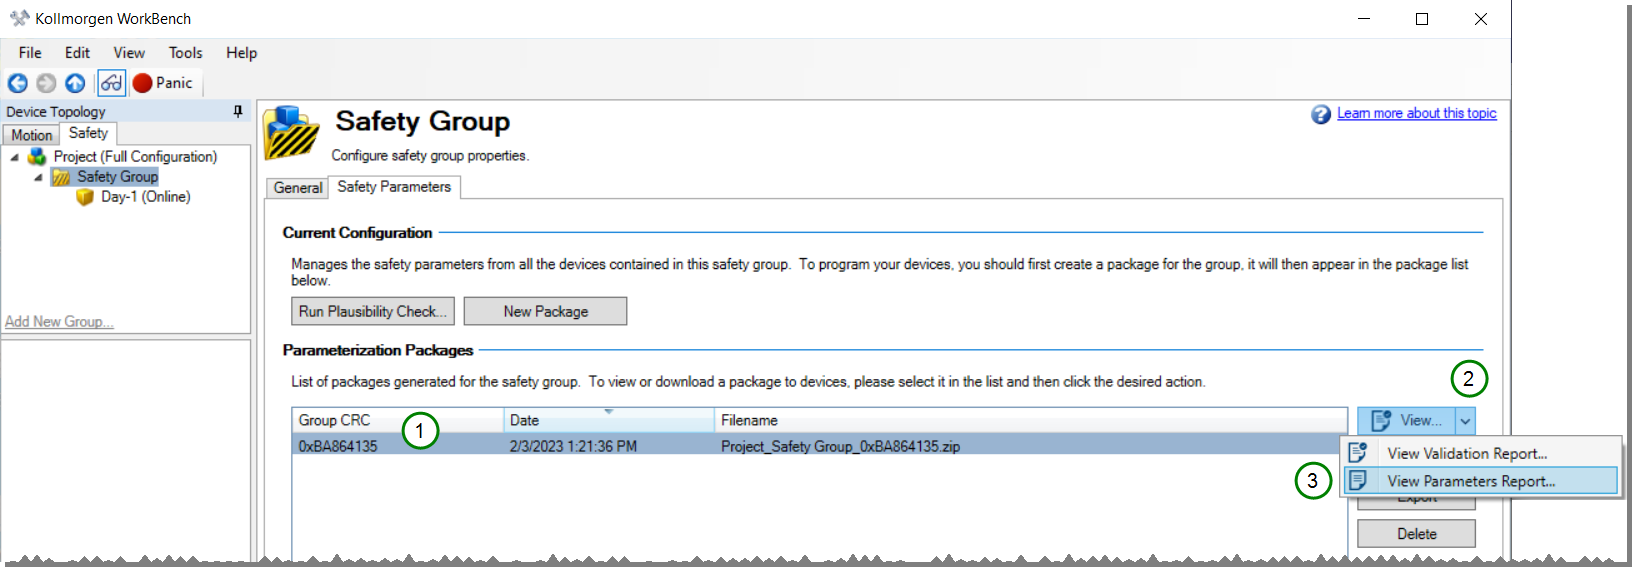Select the Safety Parameters tab
This screenshot has height=567, width=1632.
[x=394, y=187]
